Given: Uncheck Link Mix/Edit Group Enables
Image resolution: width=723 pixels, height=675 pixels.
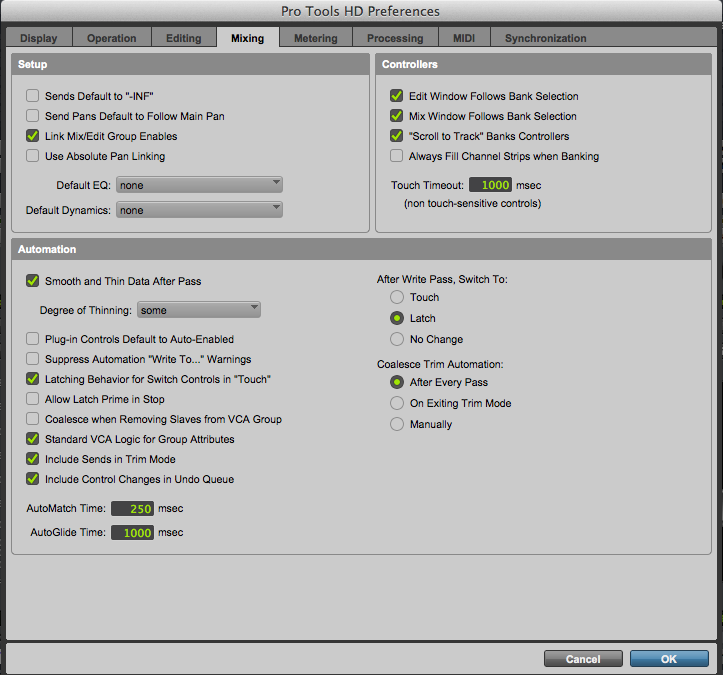Looking at the screenshot, I should pos(33,136).
